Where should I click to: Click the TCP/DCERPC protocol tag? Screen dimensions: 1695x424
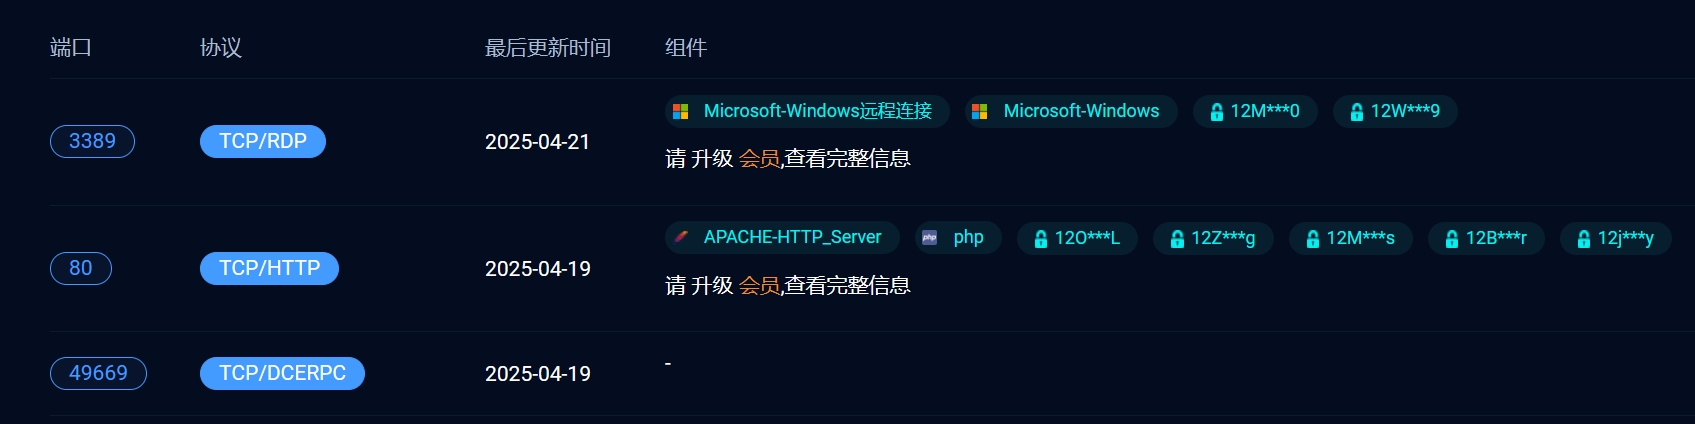point(282,373)
